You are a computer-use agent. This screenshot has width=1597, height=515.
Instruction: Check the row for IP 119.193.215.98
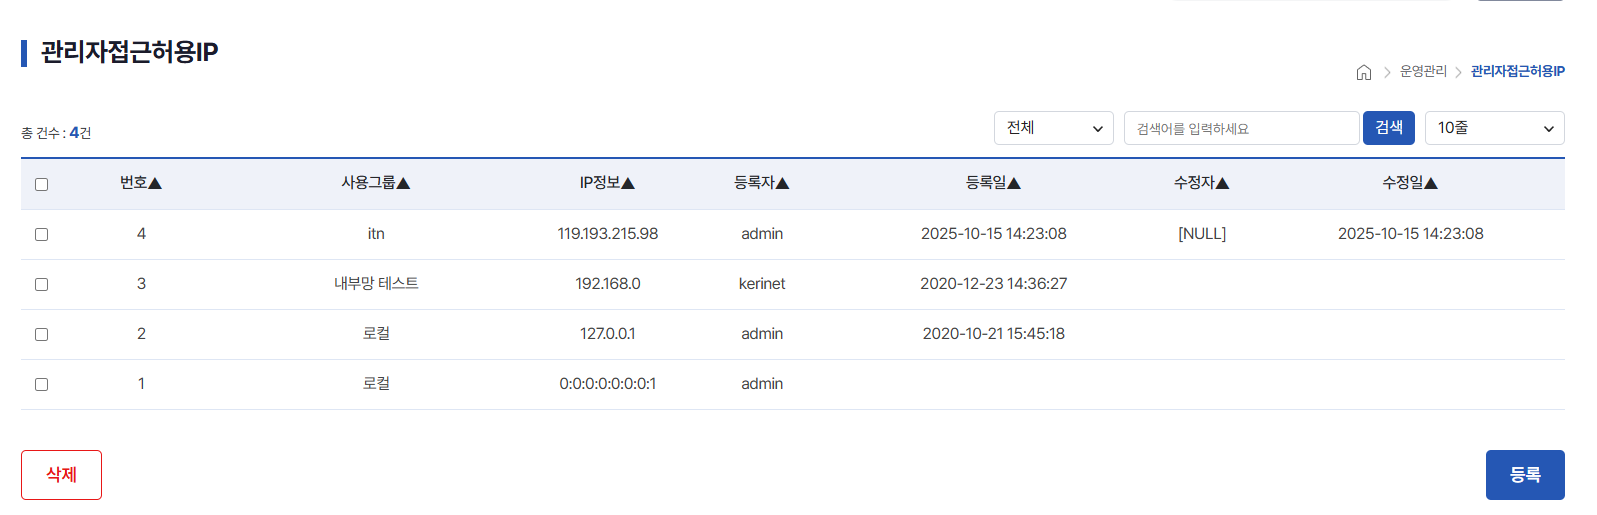pyautogui.click(x=41, y=234)
